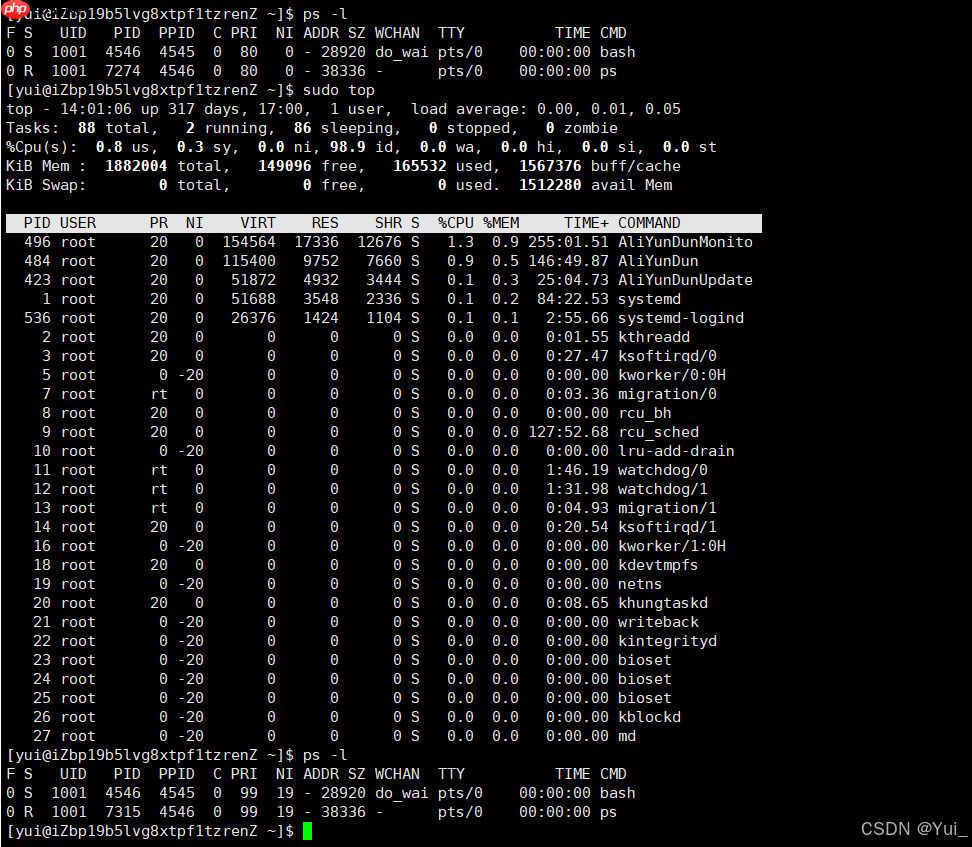
Task: Select the 'sudo top' command text
Action: pyautogui.click(x=338, y=90)
